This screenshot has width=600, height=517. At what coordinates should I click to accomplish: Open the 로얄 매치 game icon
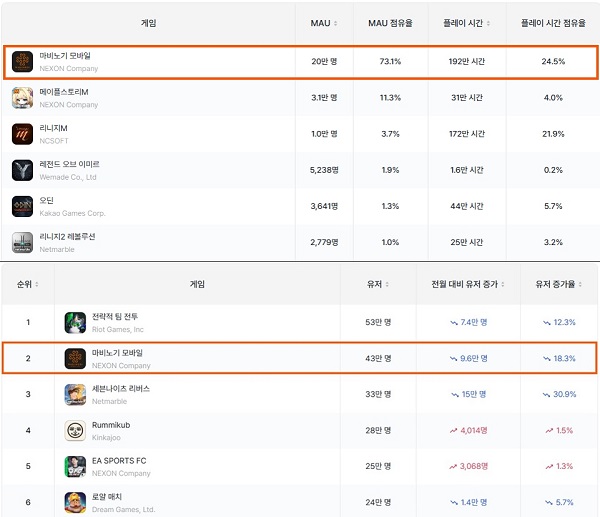pyautogui.click(x=75, y=501)
